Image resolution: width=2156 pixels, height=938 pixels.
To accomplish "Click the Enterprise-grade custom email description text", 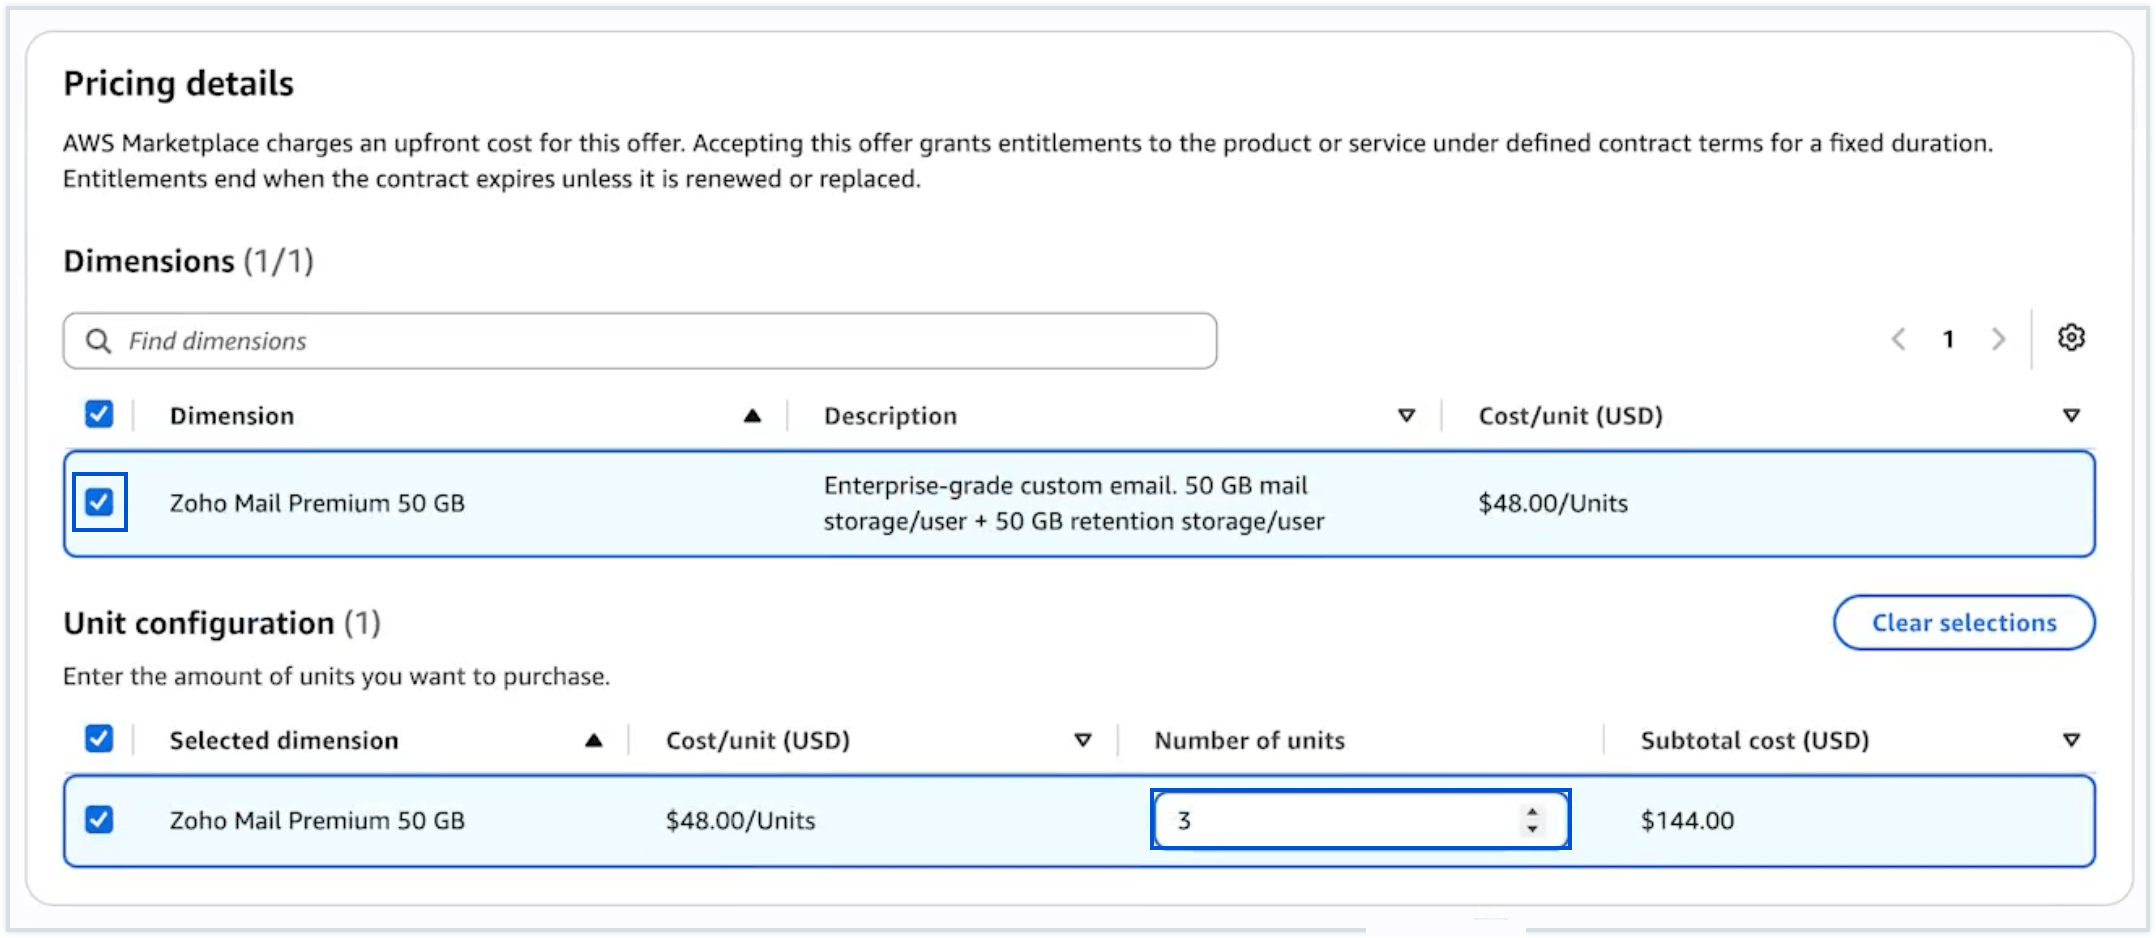I will tap(1074, 503).
